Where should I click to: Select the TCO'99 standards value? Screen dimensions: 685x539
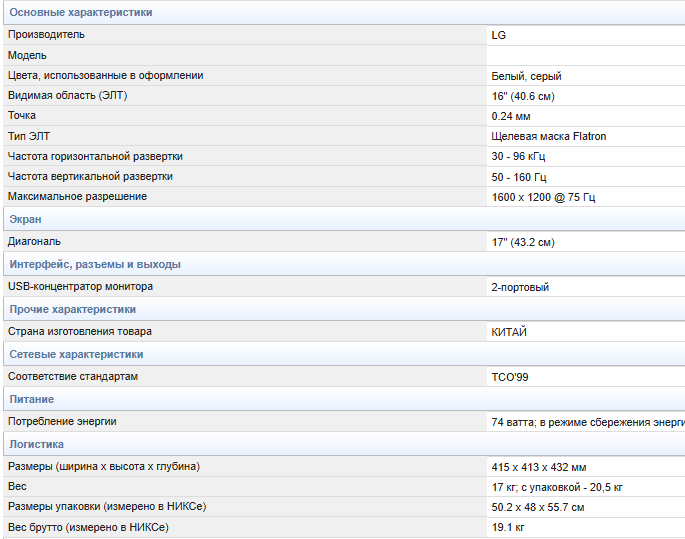[x=509, y=377]
